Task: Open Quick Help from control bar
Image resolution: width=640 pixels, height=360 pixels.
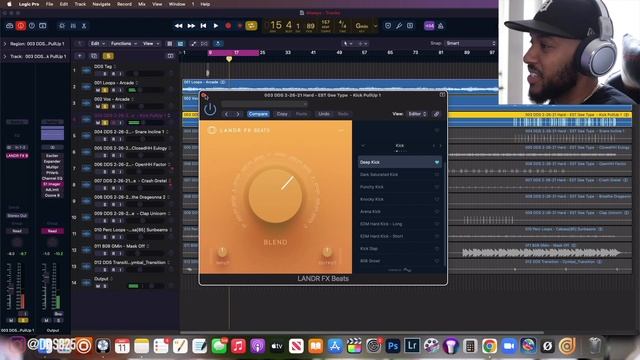Action: (x=31, y=26)
